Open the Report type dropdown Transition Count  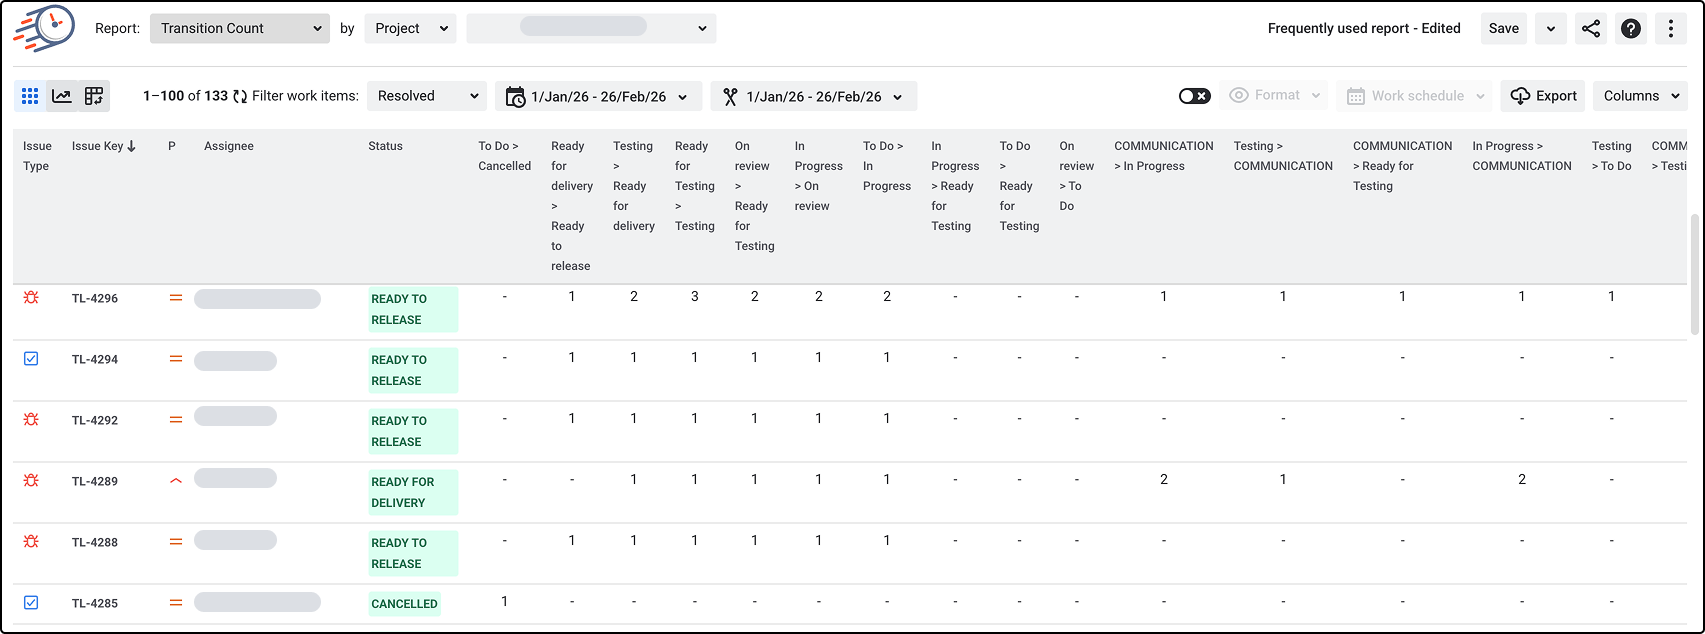[240, 29]
